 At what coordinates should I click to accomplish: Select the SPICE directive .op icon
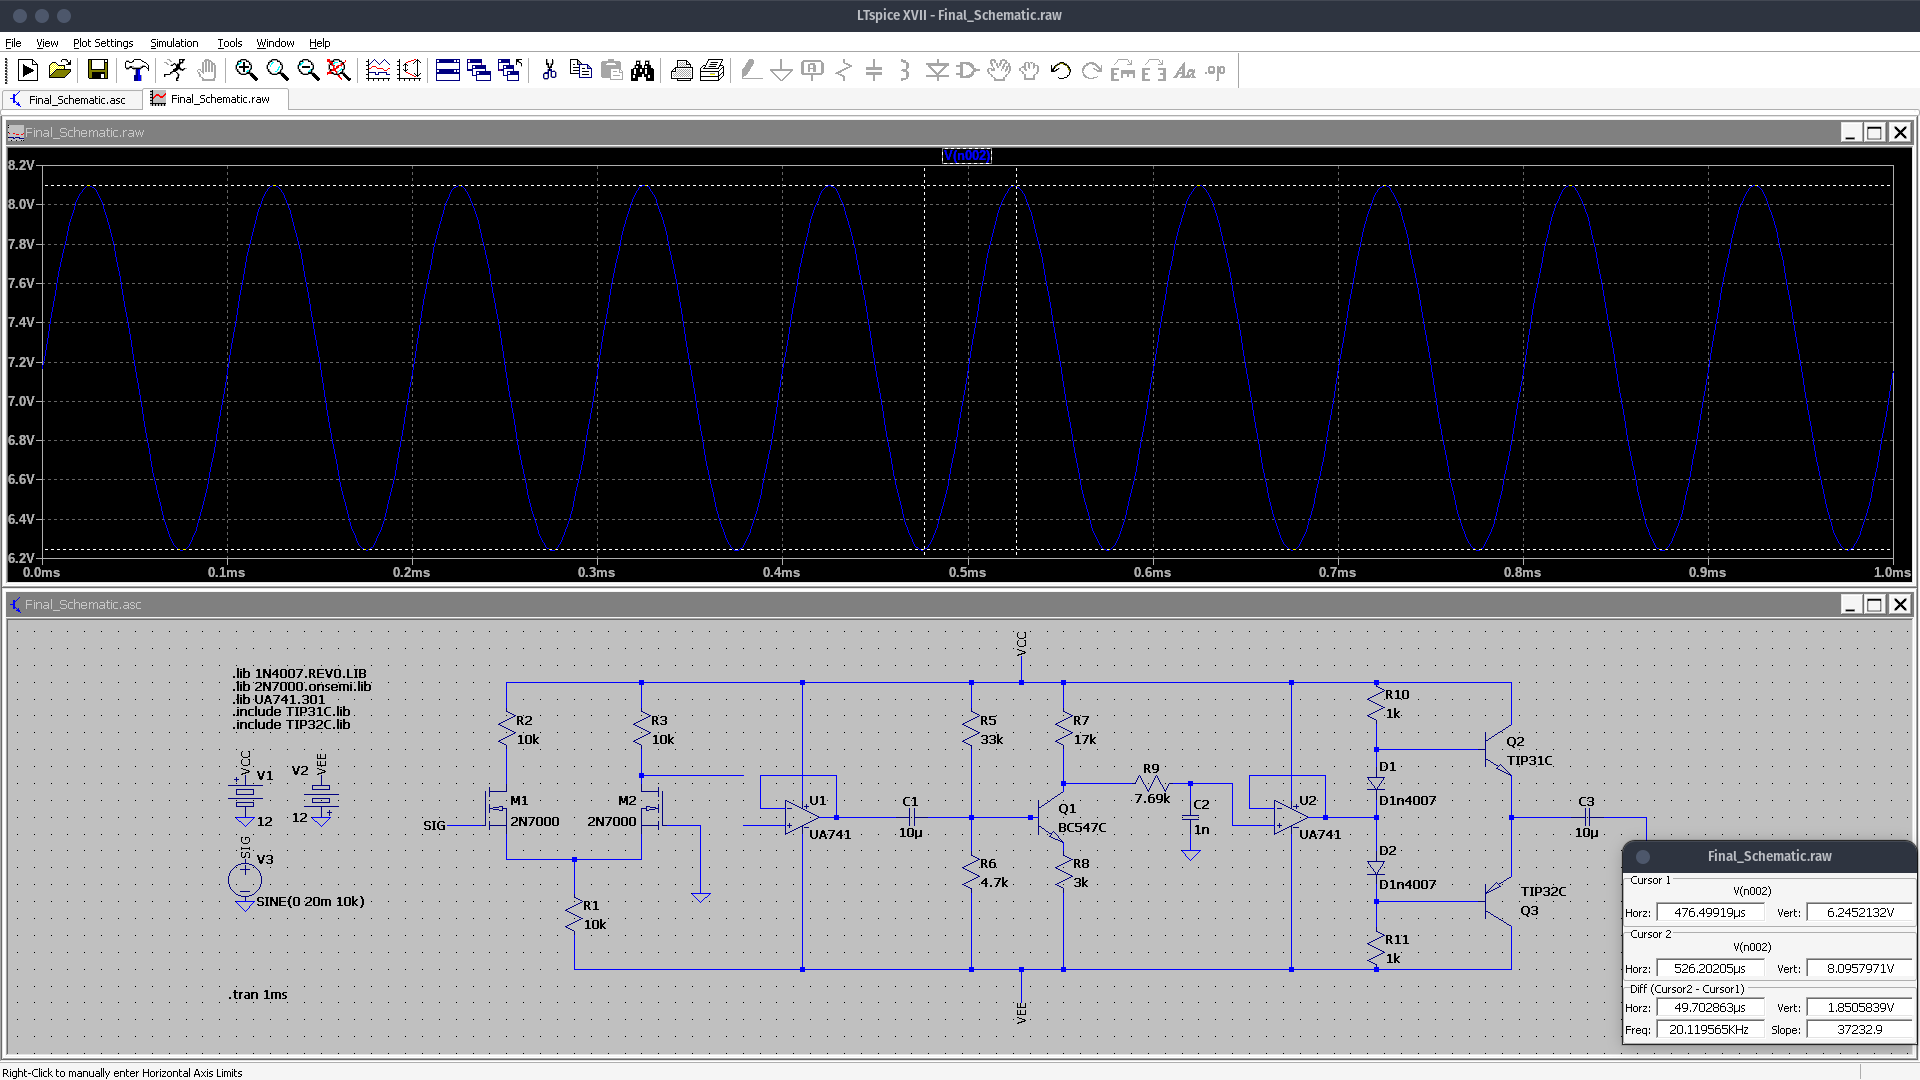[1216, 70]
